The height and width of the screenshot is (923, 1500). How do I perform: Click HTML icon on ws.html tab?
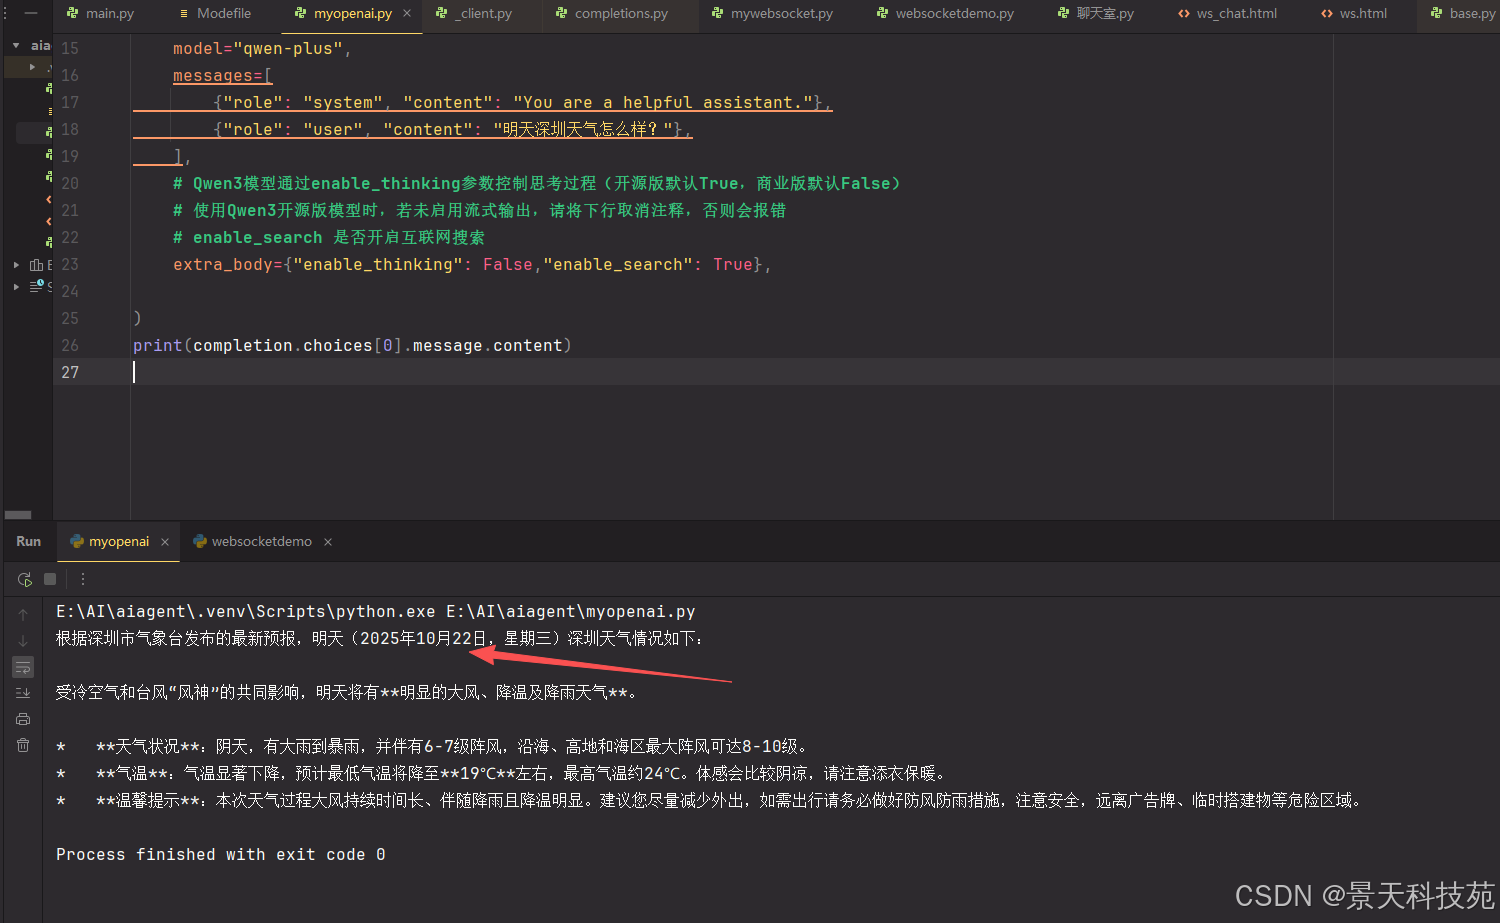[1327, 13]
